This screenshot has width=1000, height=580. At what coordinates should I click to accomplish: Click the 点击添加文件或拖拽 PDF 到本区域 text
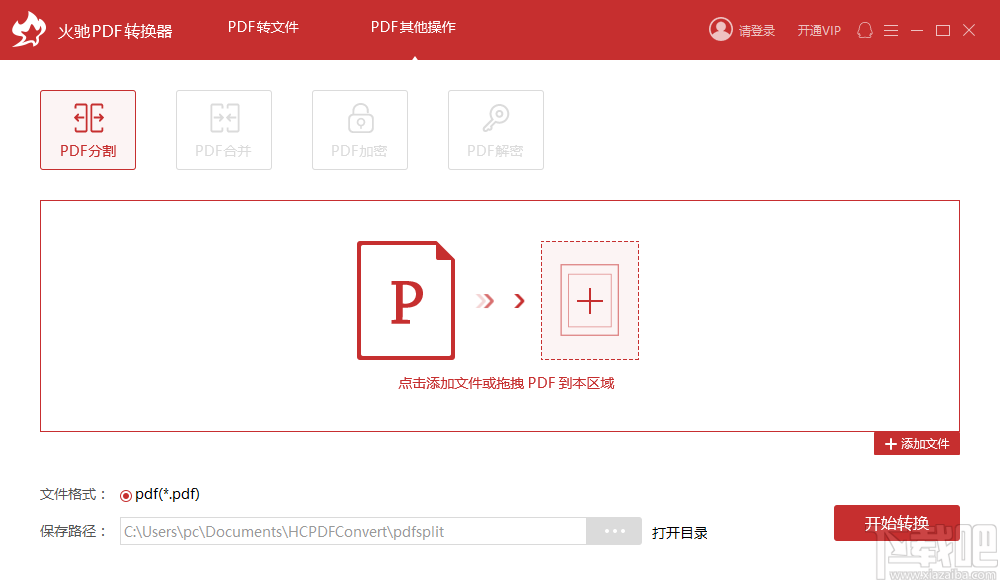(x=506, y=383)
